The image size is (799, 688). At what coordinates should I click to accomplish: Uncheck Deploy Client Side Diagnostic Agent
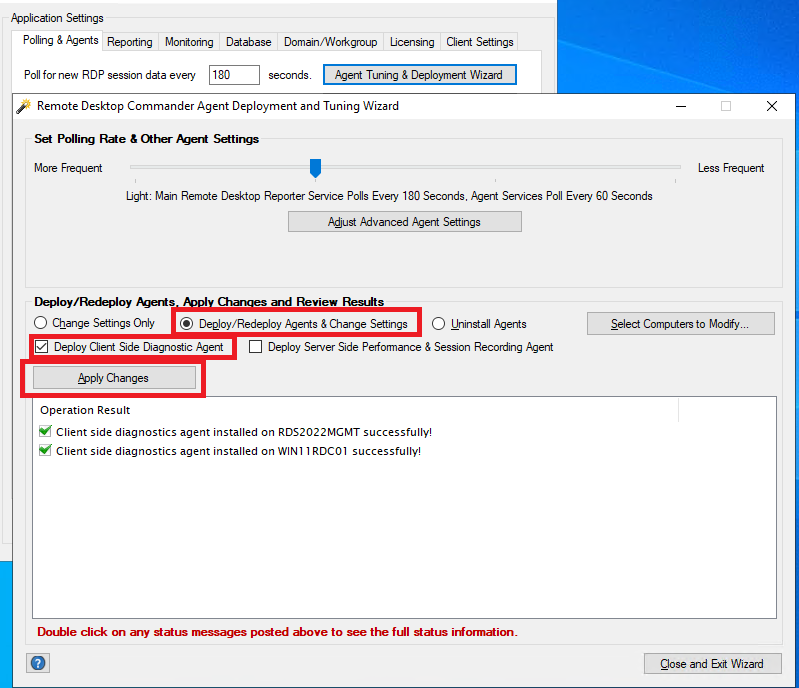click(42, 347)
